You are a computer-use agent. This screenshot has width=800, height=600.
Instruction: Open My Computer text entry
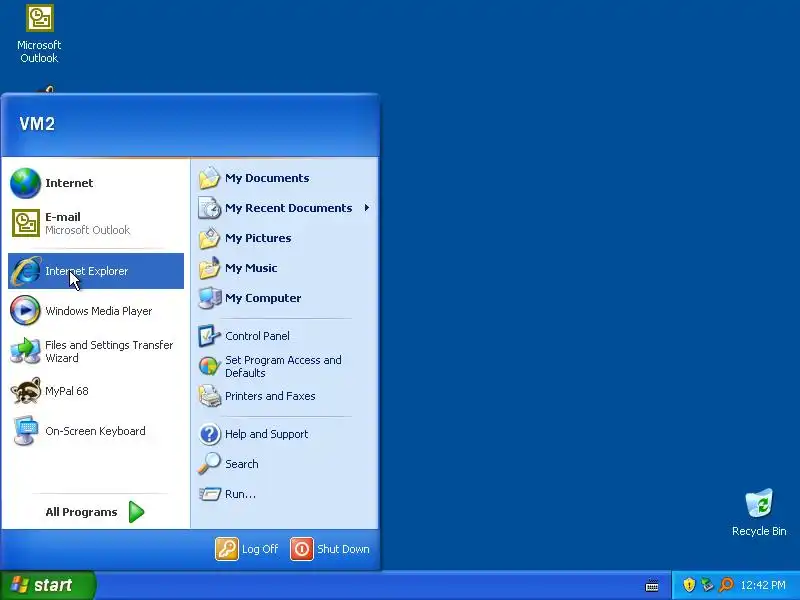point(263,298)
